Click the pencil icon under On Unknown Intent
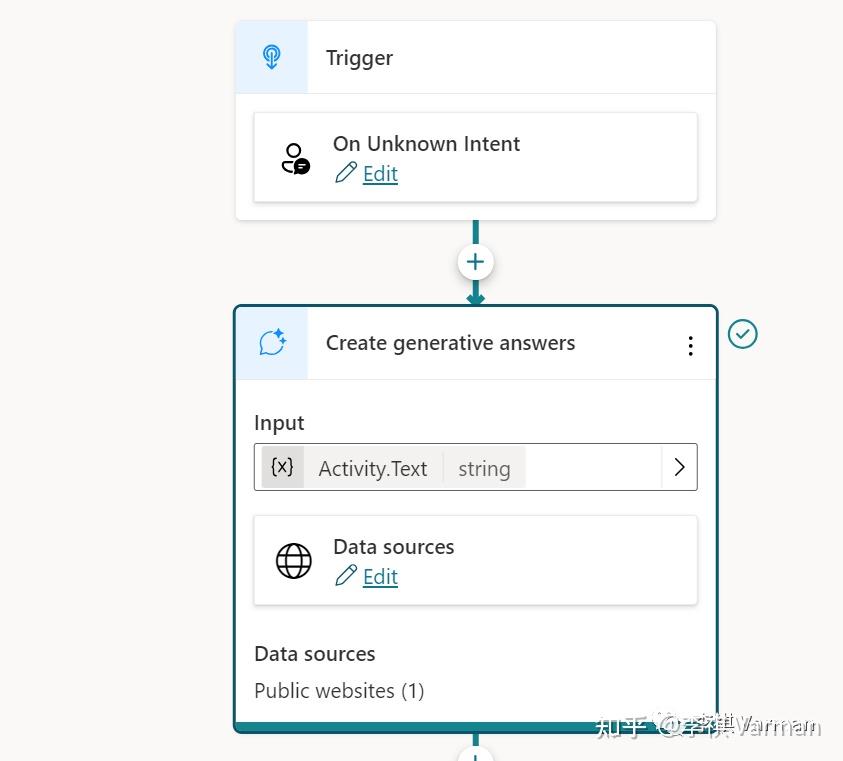843x761 pixels. [346, 174]
